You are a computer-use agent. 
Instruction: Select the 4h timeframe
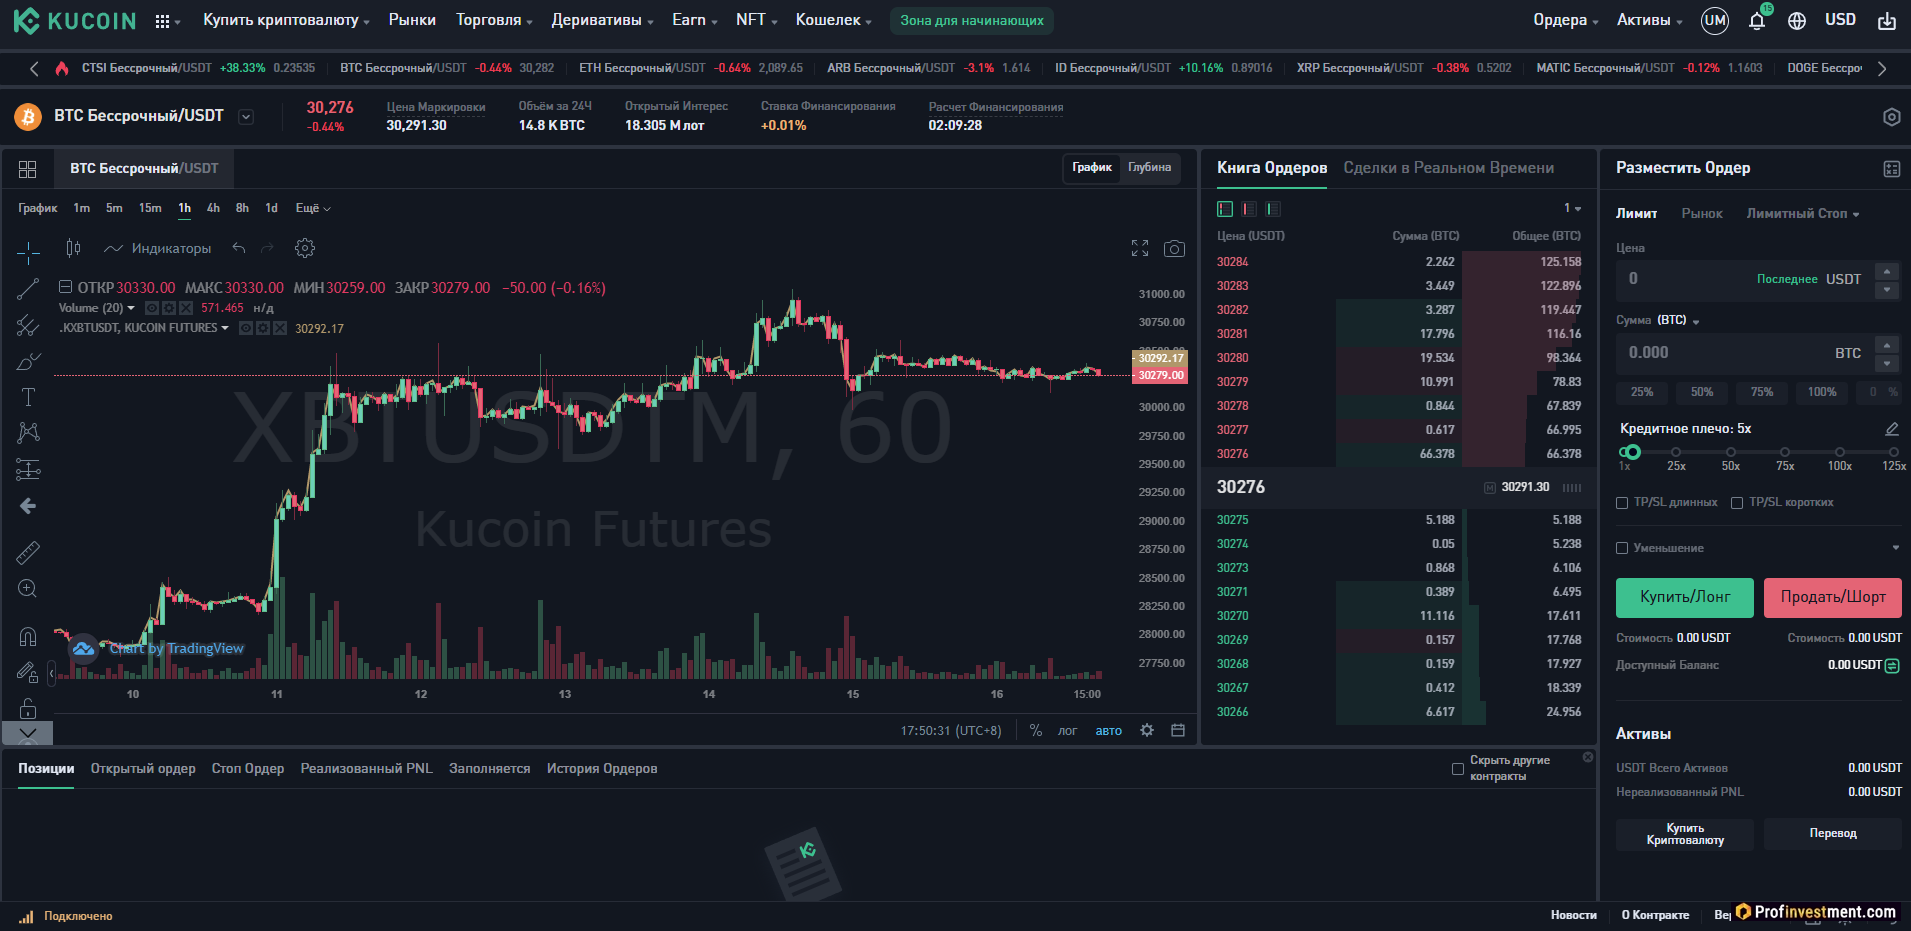(213, 208)
